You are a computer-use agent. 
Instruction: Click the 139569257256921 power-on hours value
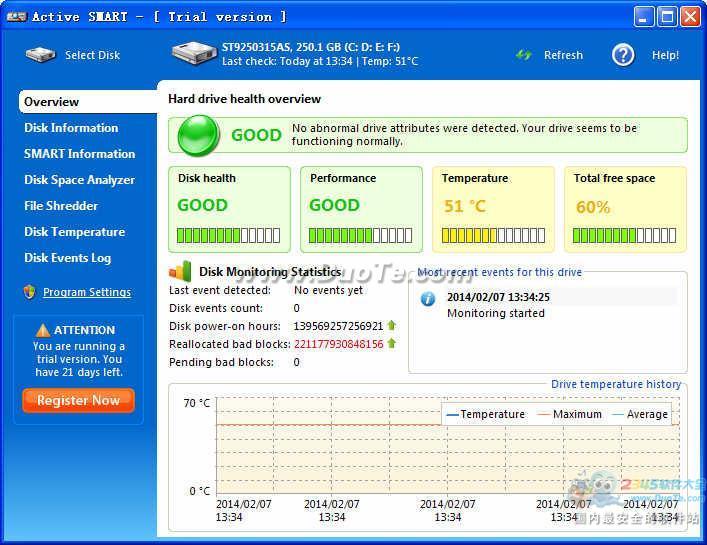click(338, 326)
